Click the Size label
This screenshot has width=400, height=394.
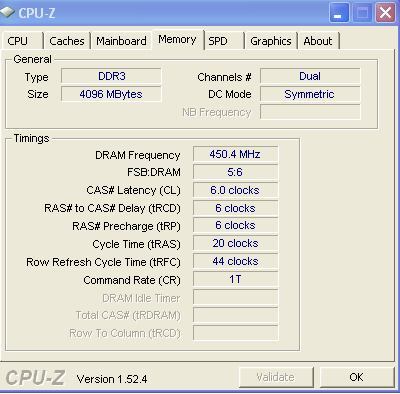point(38,94)
